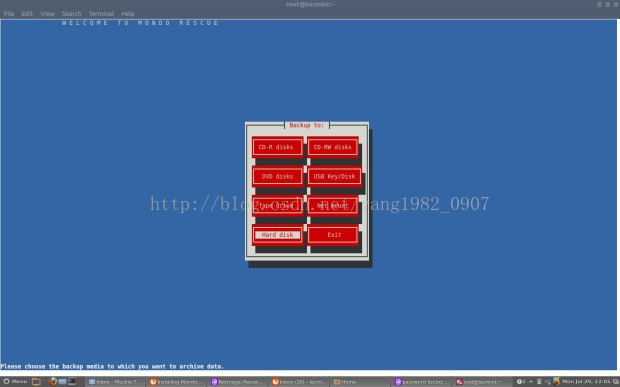This screenshot has width=620, height=387.
Task: Switch to the Home folder taskbar window
Action: (x=359, y=382)
